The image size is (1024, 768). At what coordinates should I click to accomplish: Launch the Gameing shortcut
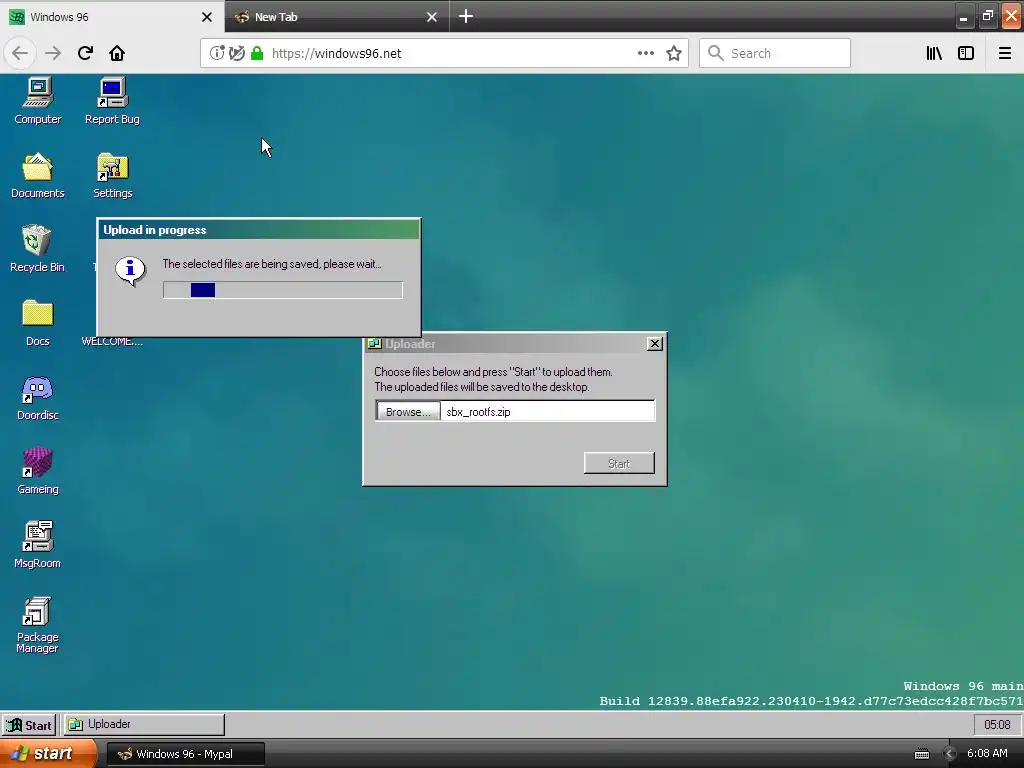coord(37,471)
